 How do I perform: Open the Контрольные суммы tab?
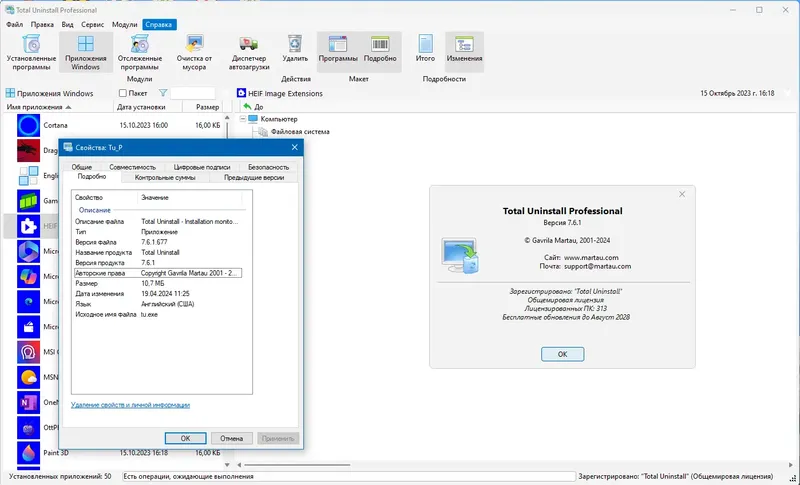click(165, 177)
